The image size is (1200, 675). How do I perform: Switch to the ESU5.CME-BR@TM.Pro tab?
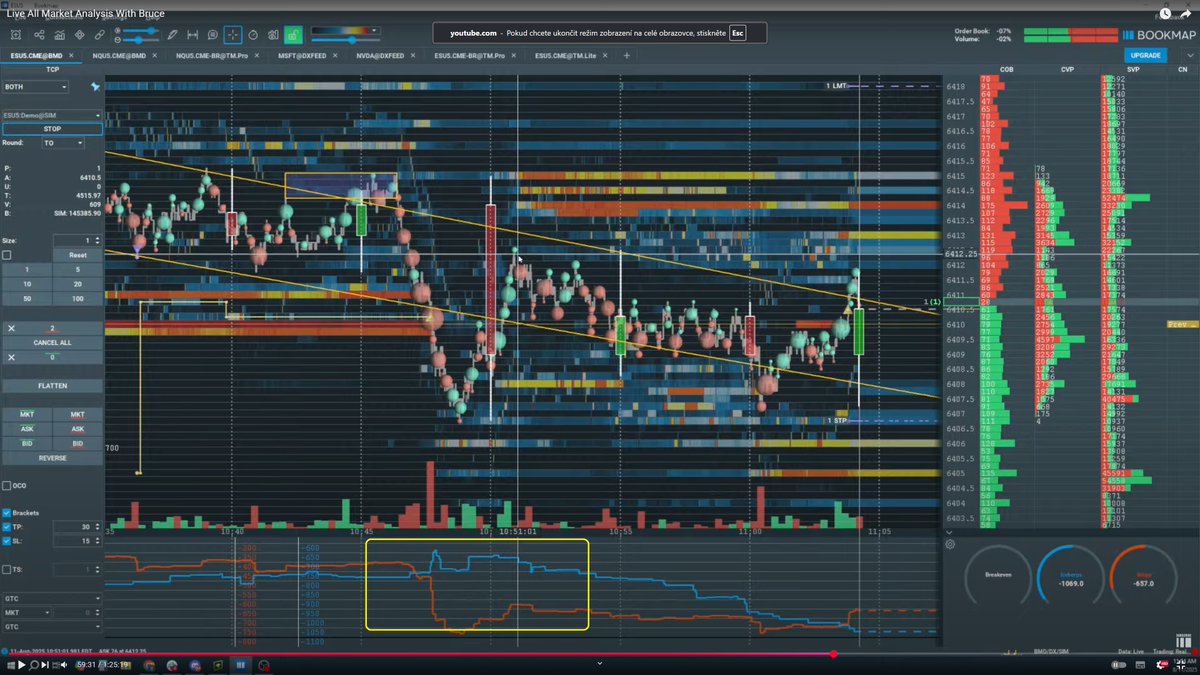click(469, 55)
